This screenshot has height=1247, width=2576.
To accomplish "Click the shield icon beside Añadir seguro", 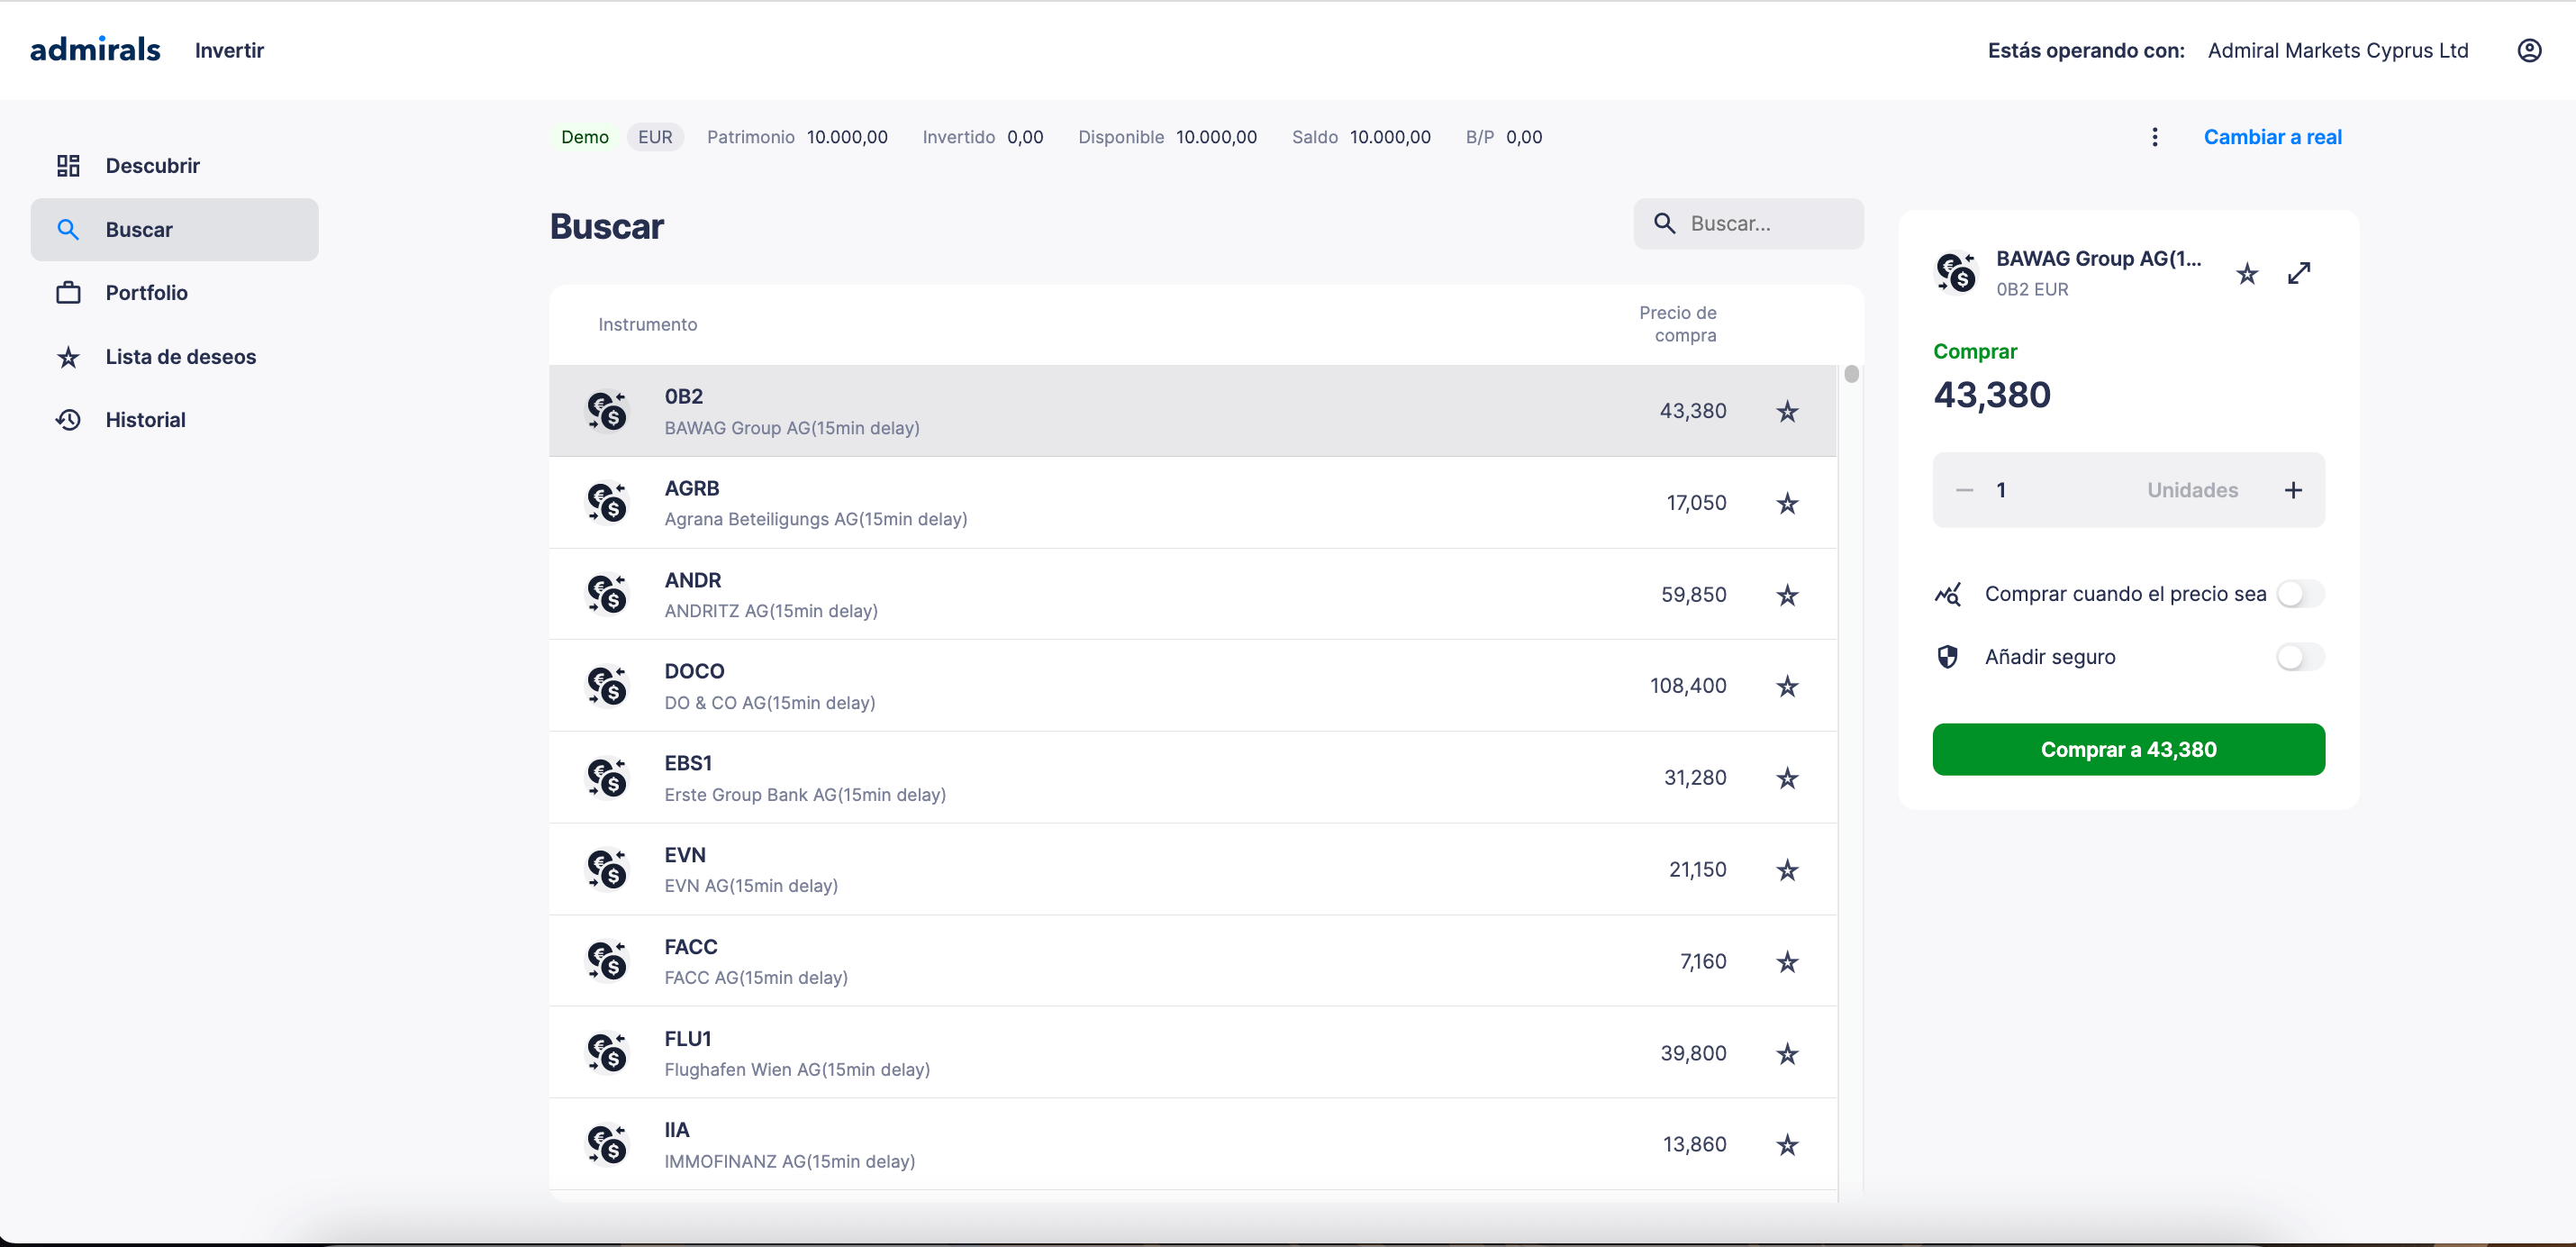I will (1948, 657).
